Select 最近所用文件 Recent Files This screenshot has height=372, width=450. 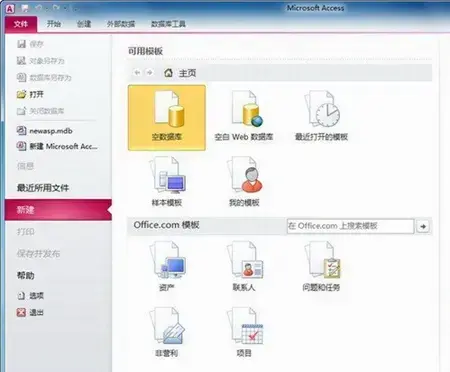(x=43, y=188)
